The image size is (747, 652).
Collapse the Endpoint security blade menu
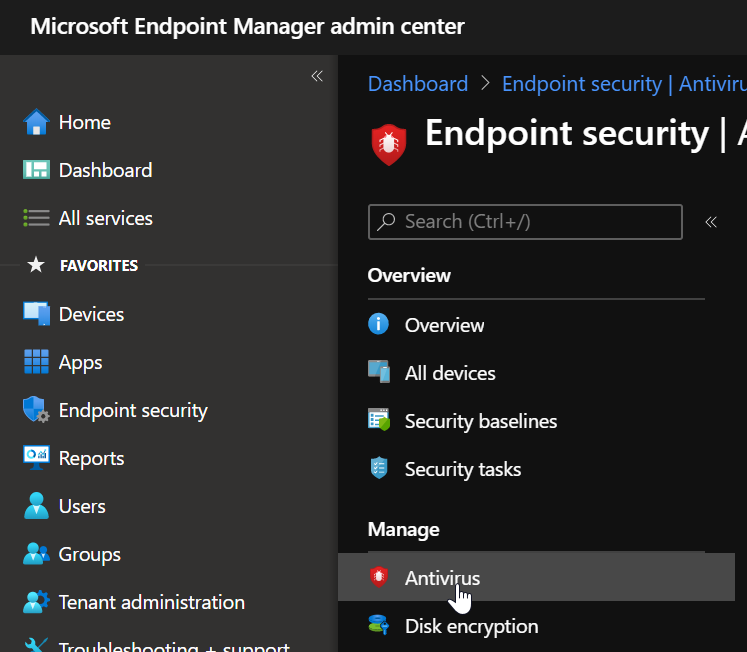(x=711, y=222)
